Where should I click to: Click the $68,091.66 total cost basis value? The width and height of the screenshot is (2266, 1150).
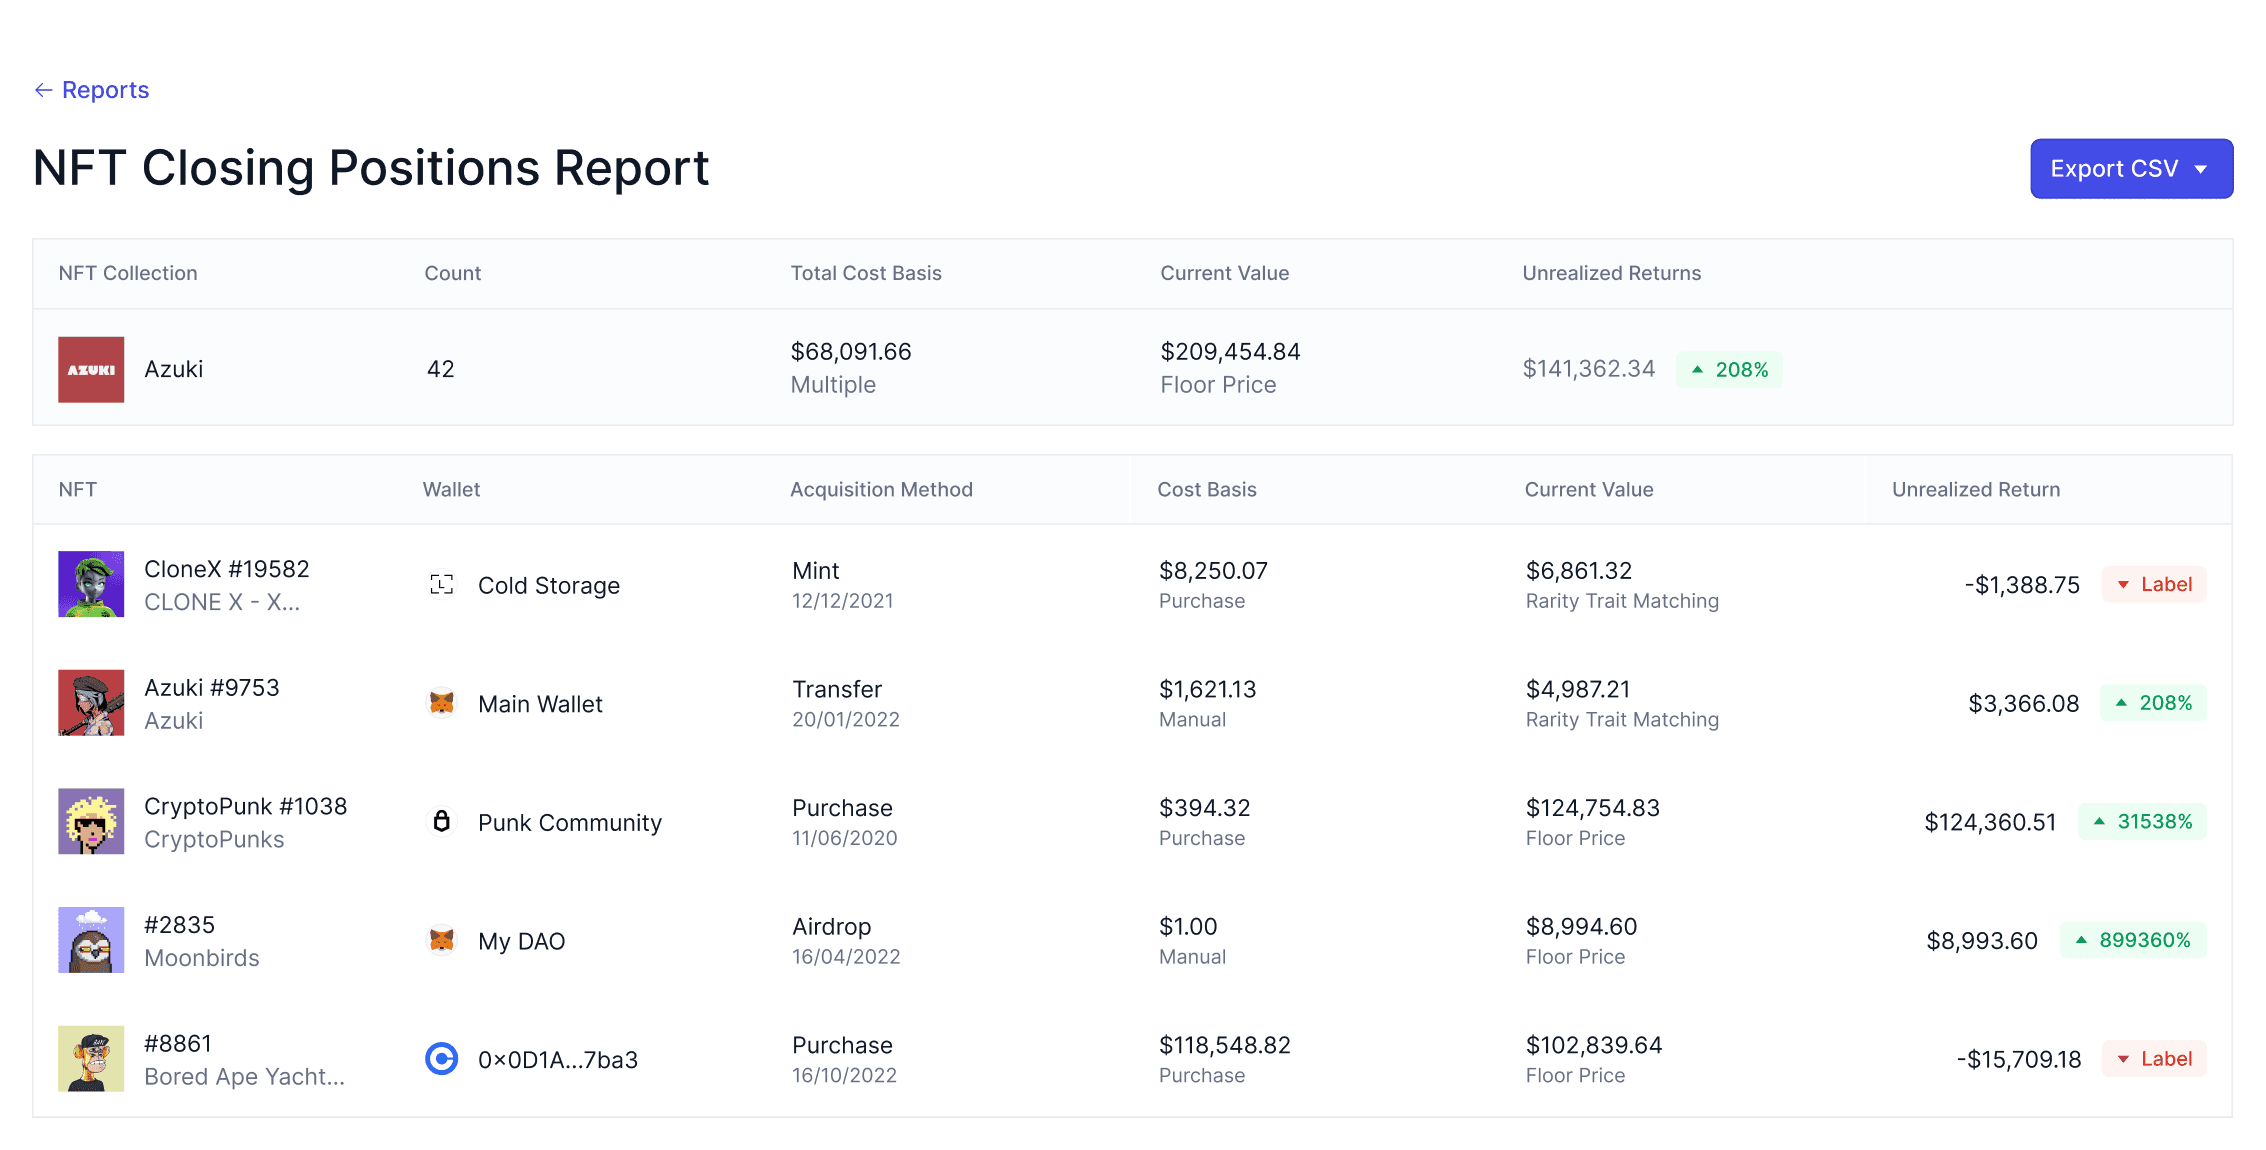tap(851, 352)
